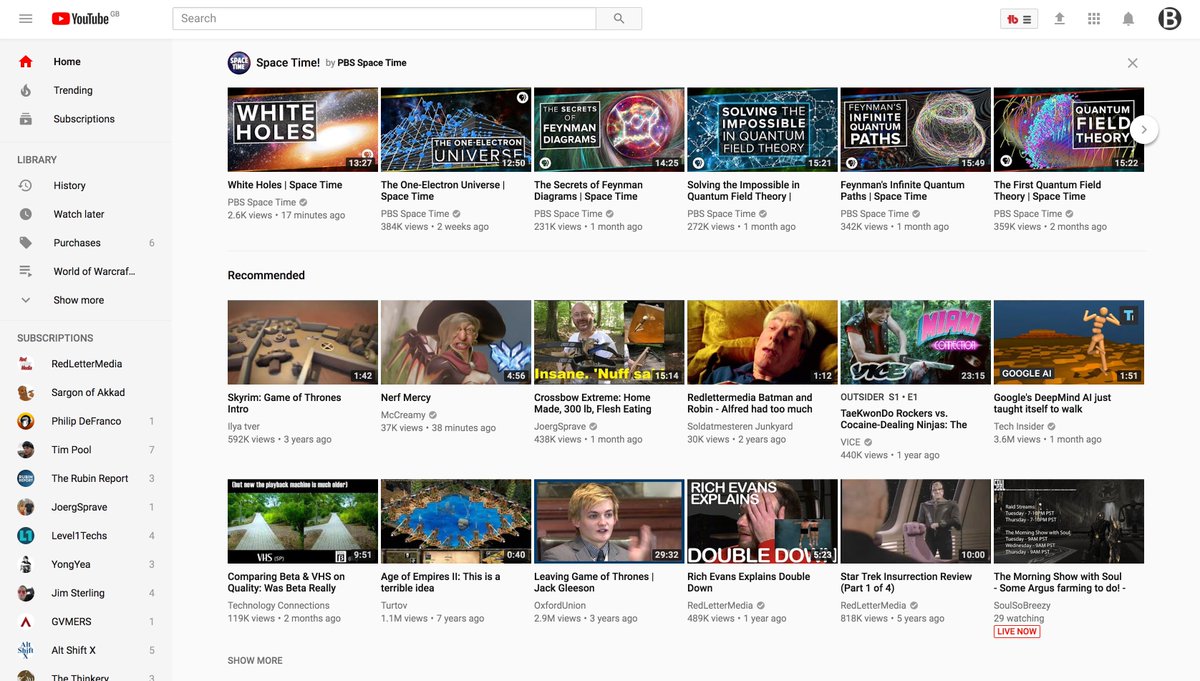Click the GVMERS channel avatar
This screenshot has width=1200, height=681.
pos(26,622)
